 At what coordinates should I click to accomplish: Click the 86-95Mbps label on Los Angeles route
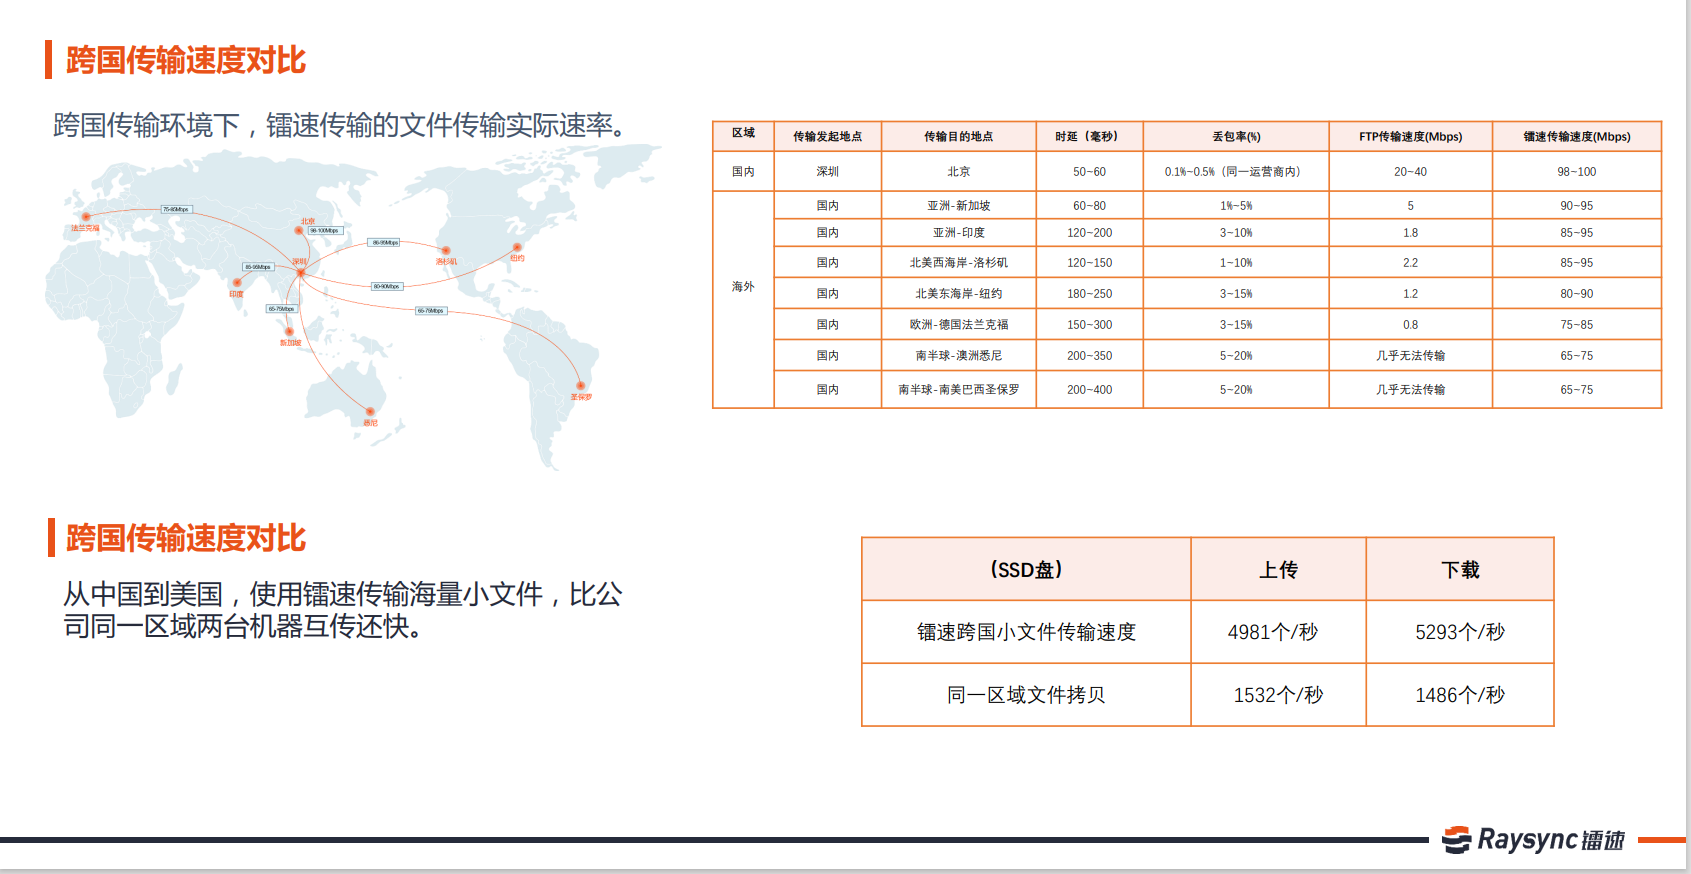[385, 242]
